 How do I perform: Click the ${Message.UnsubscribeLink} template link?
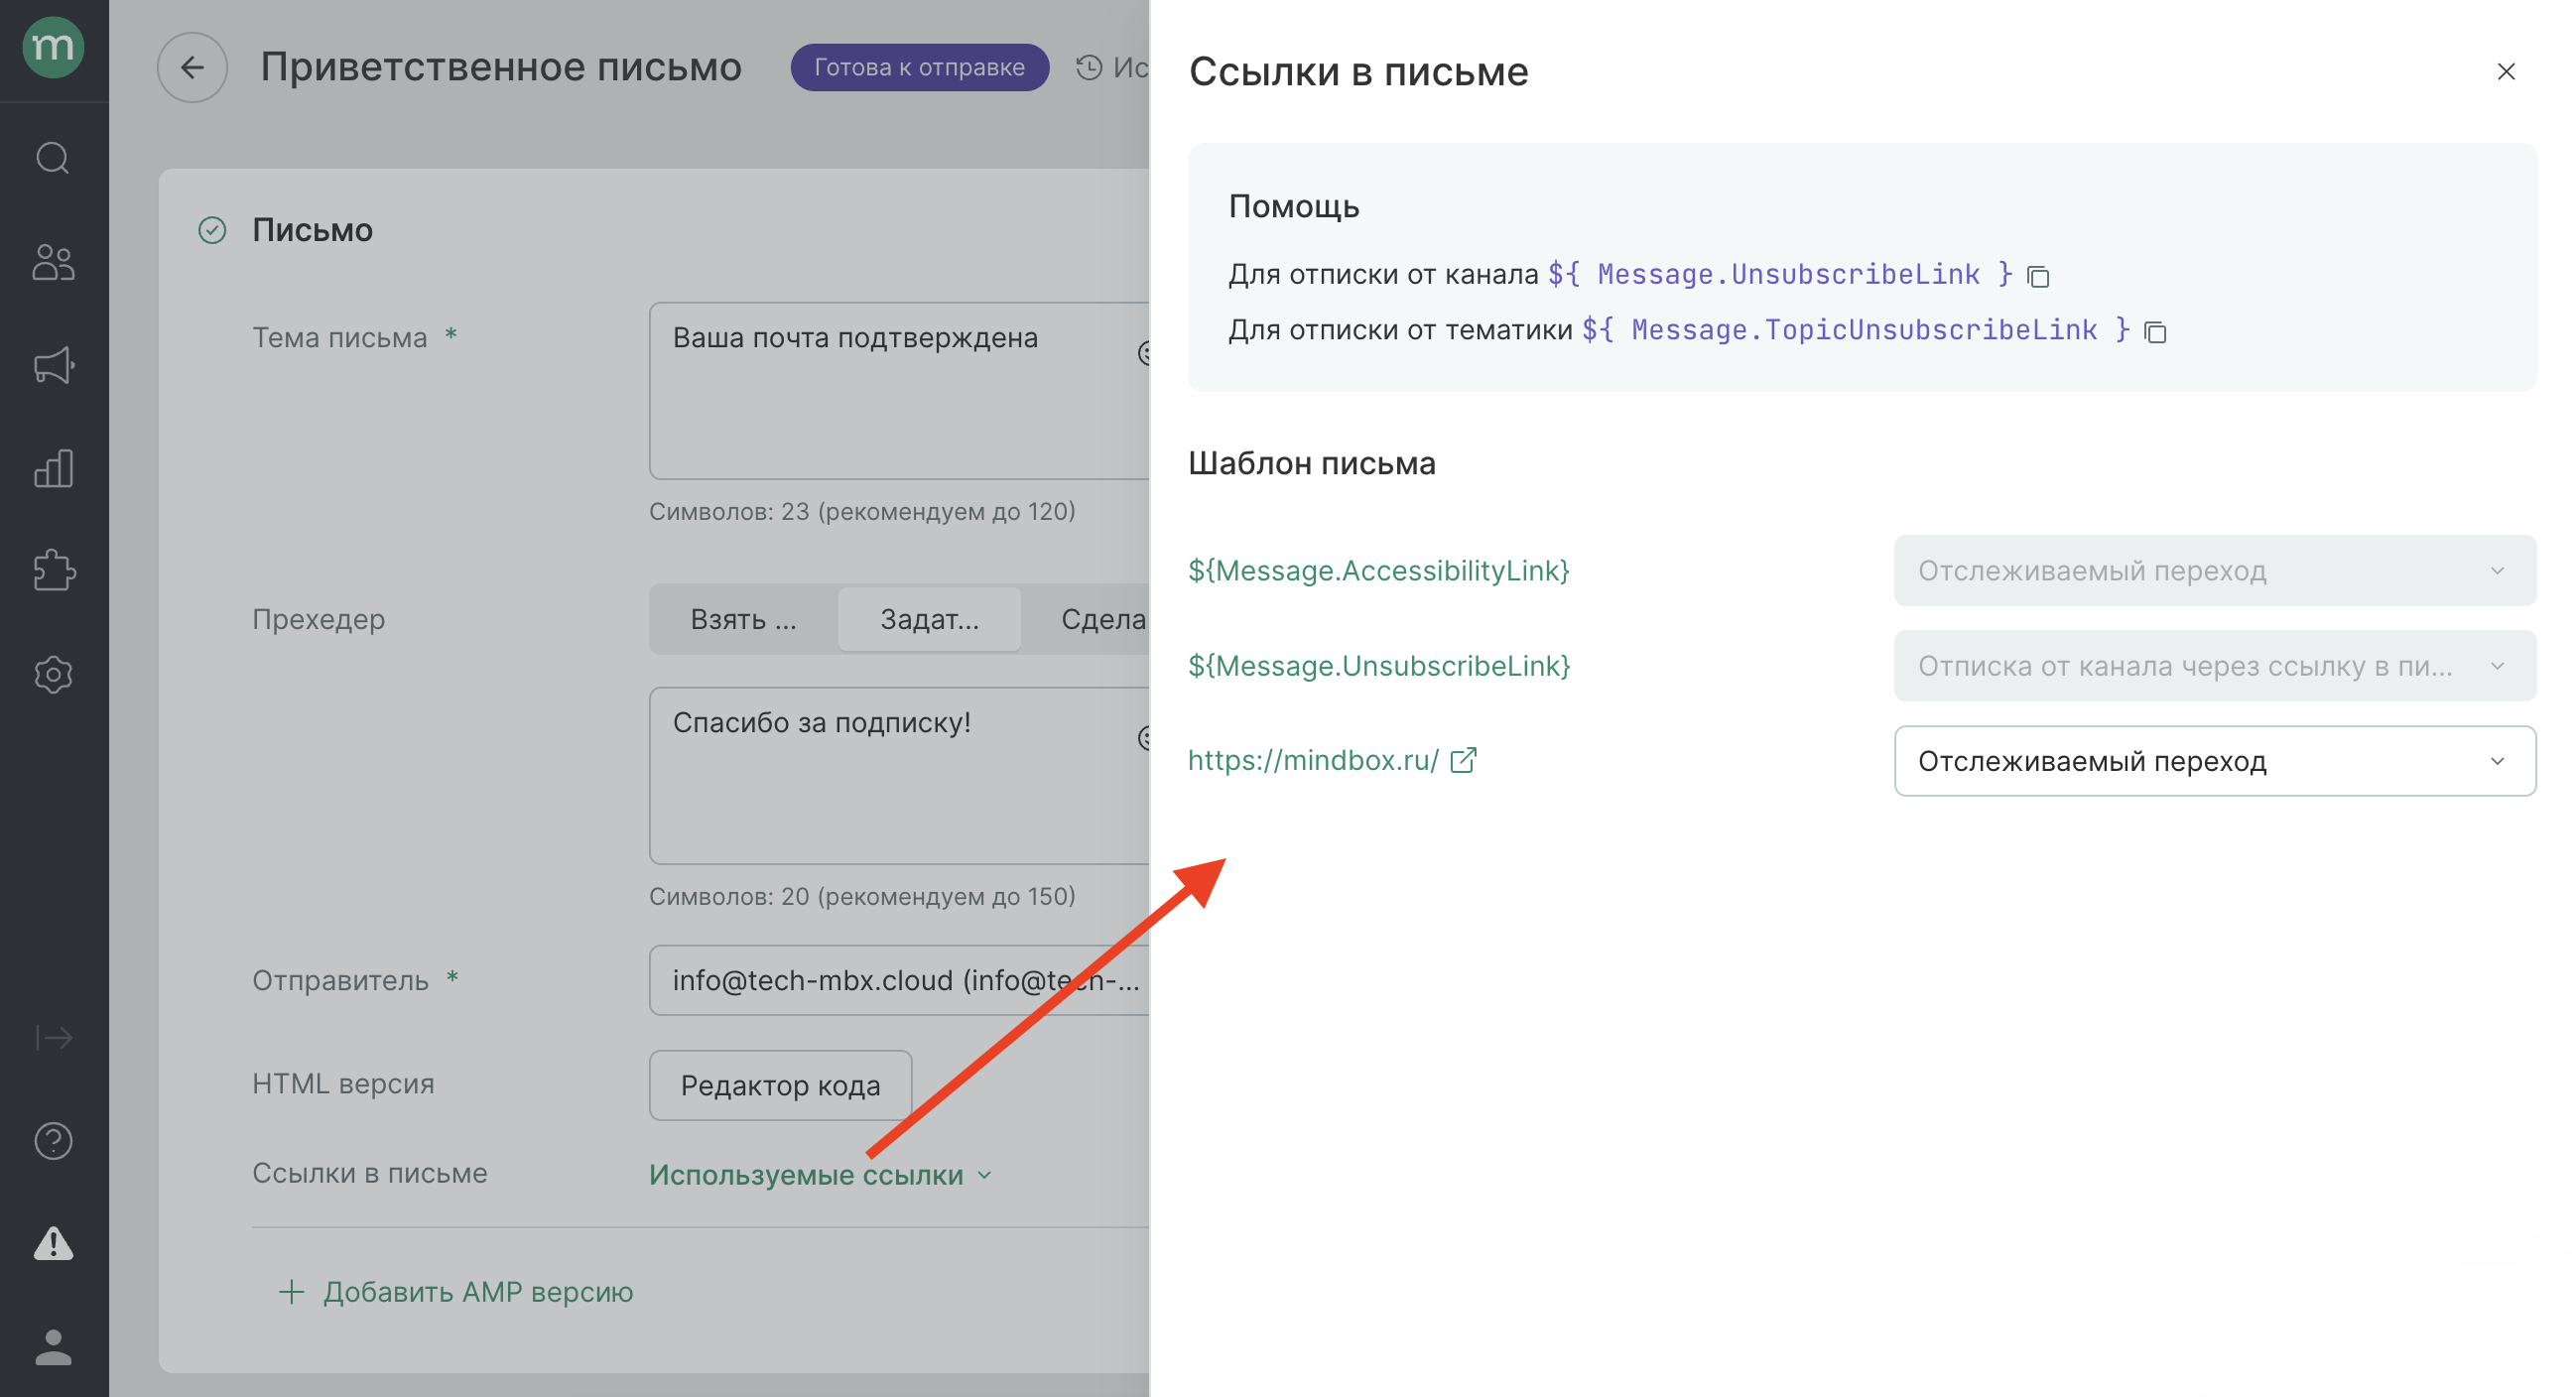[x=1378, y=665]
